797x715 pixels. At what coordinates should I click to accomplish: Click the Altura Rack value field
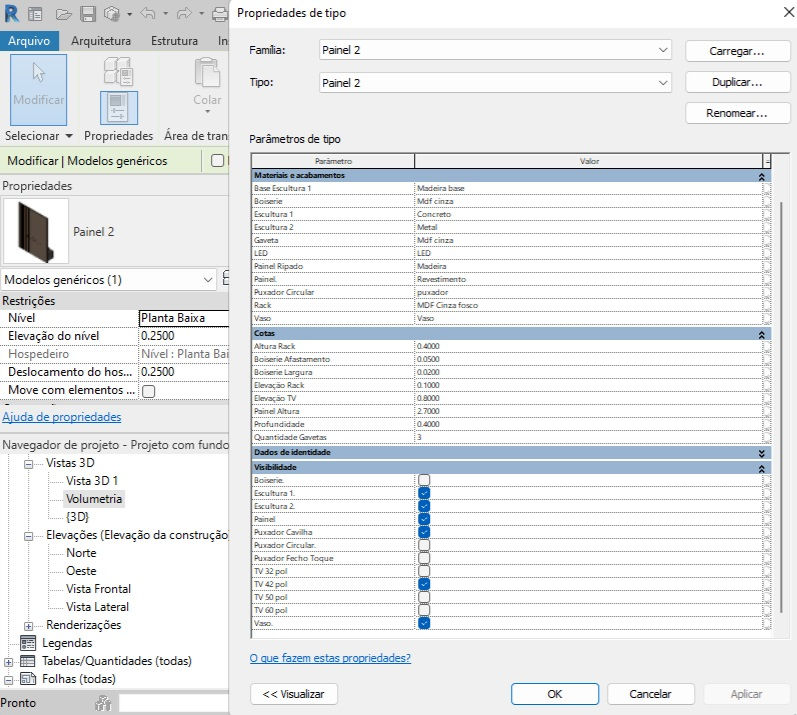(x=588, y=346)
